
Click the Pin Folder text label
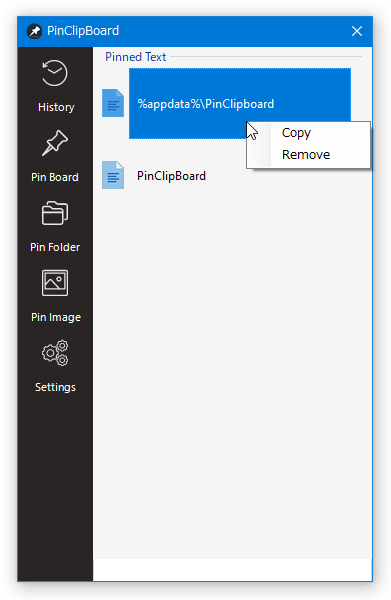click(55, 247)
